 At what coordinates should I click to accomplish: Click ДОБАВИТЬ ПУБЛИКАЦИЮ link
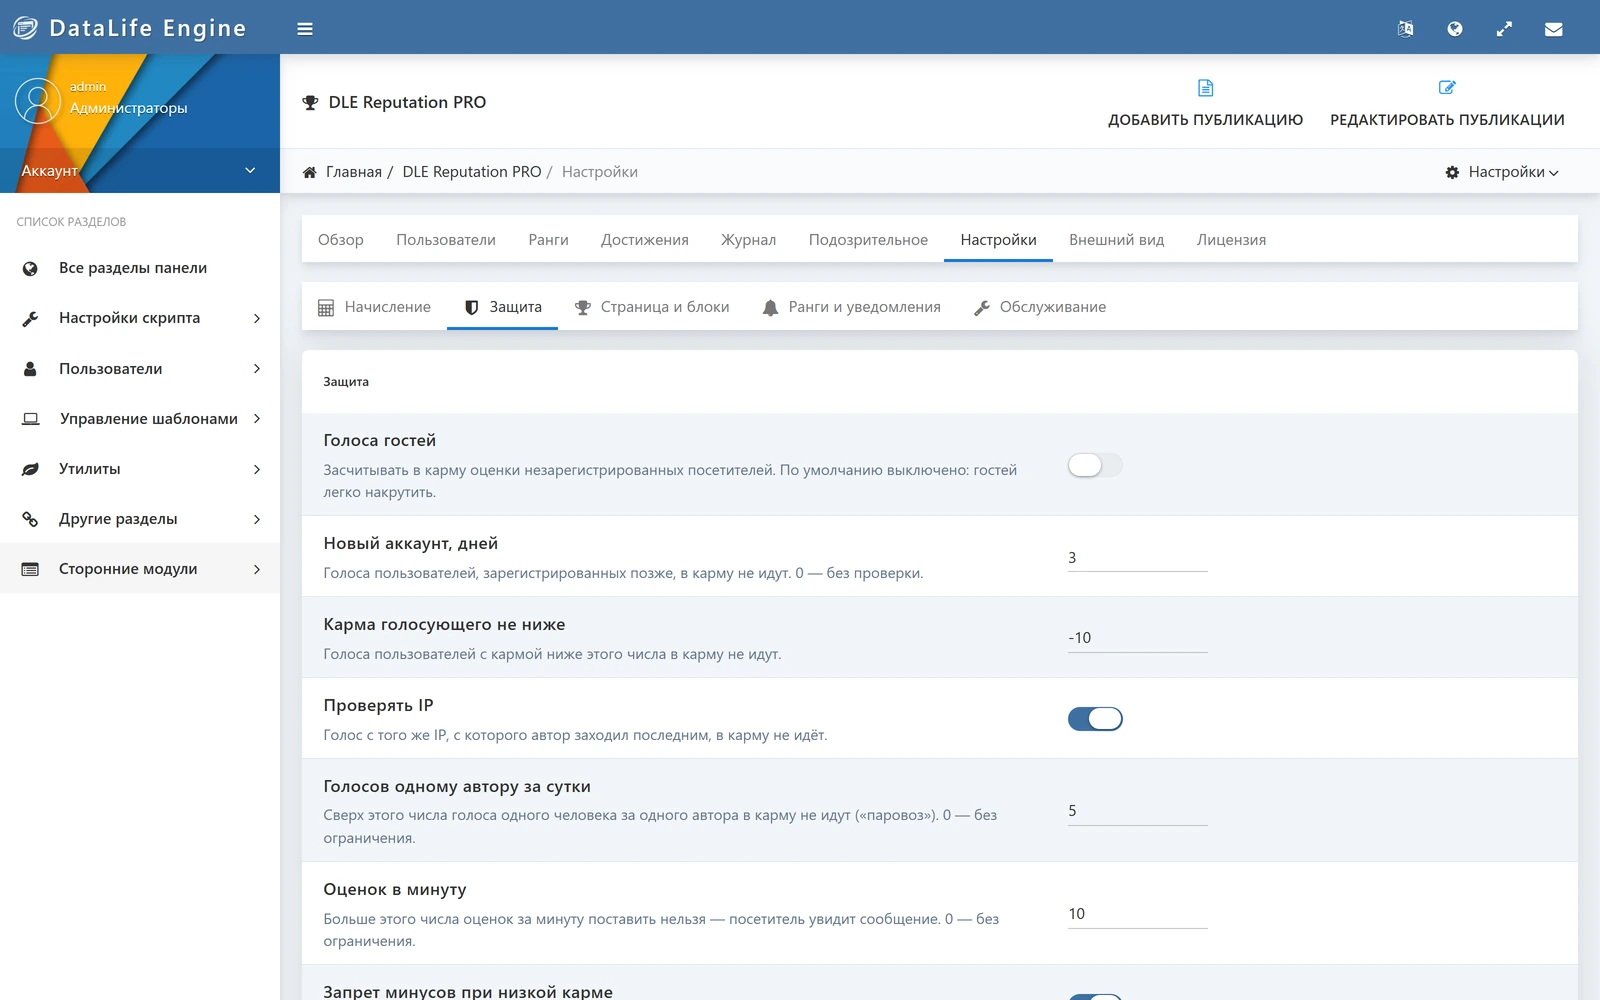[x=1206, y=120]
